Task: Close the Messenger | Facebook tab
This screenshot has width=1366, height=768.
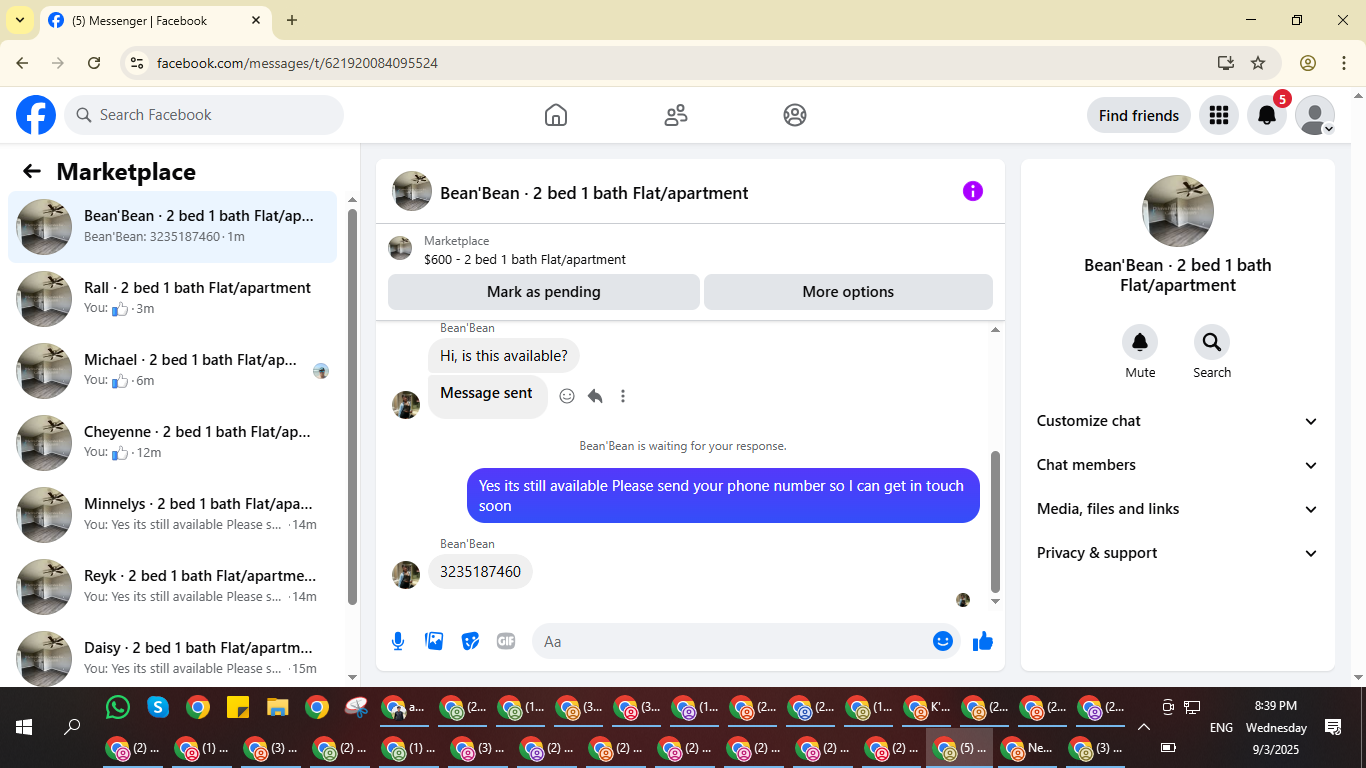Action: tap(256, 20)
